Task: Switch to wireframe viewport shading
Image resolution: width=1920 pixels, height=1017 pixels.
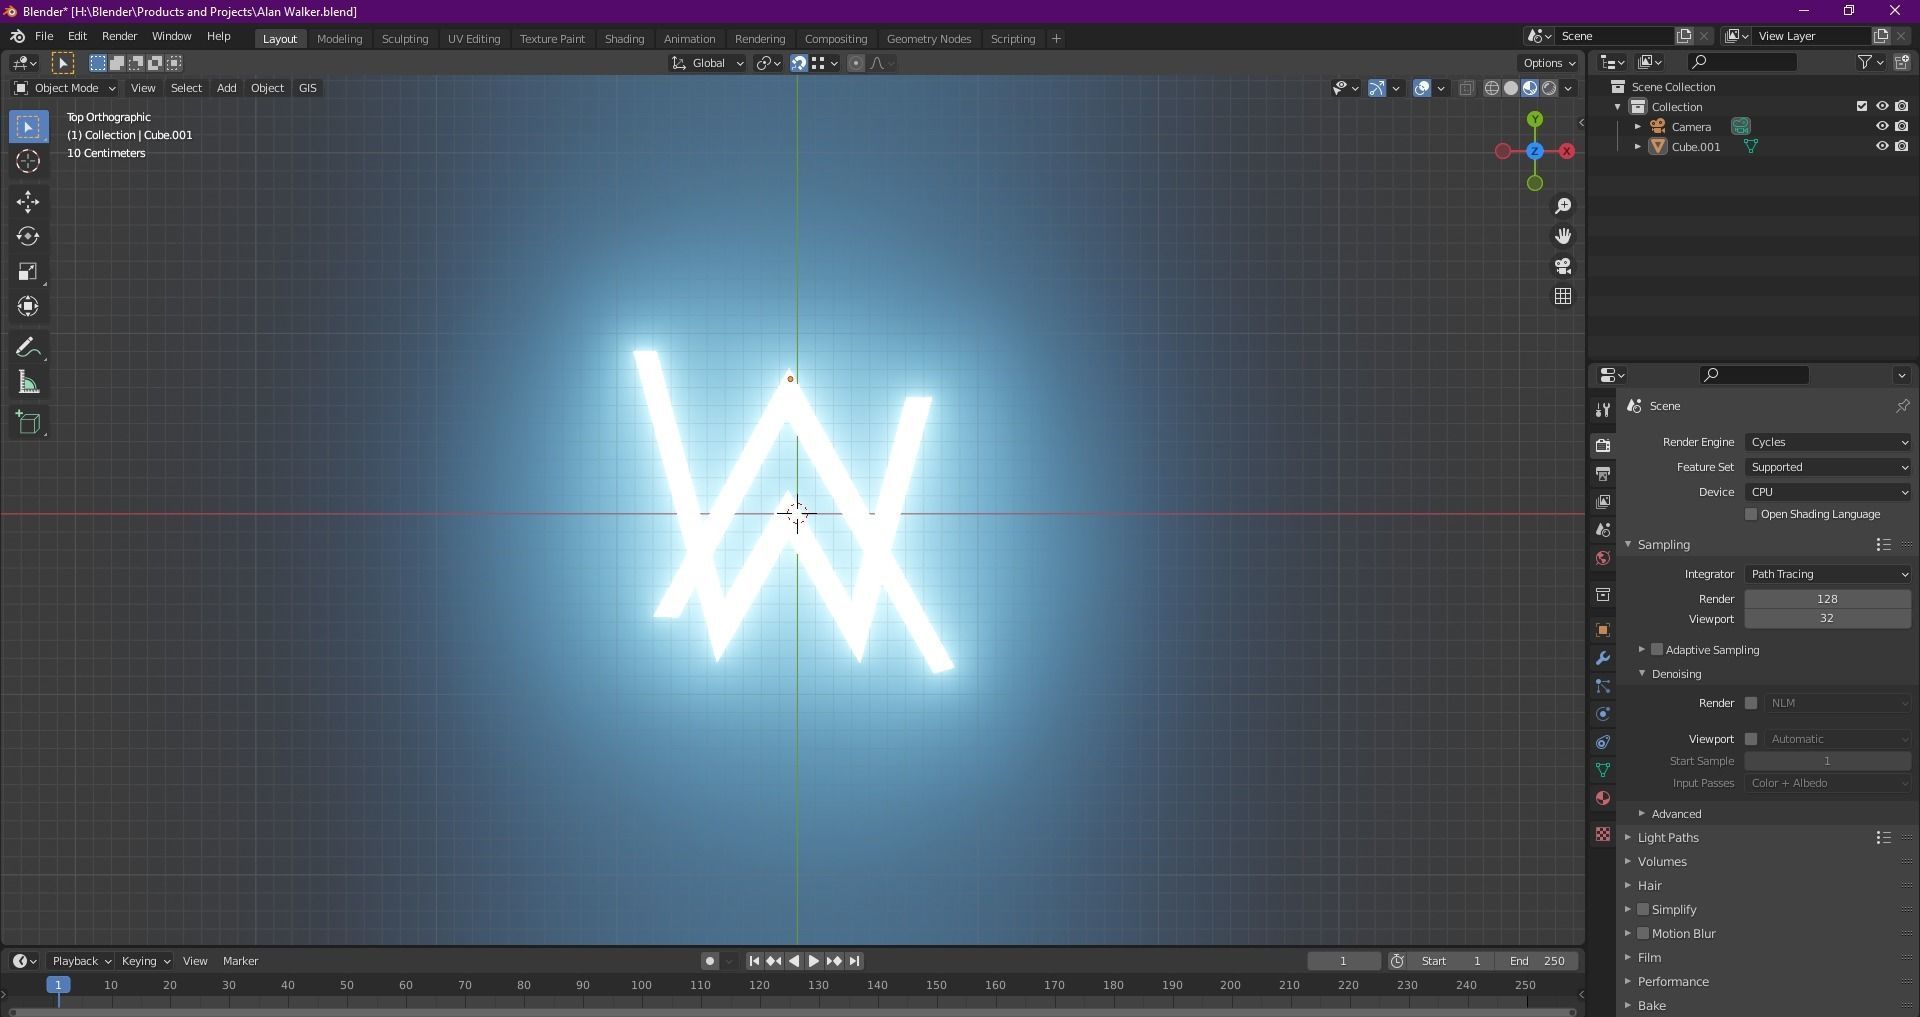Action: pyautogui.click(x=1492, y=88)
